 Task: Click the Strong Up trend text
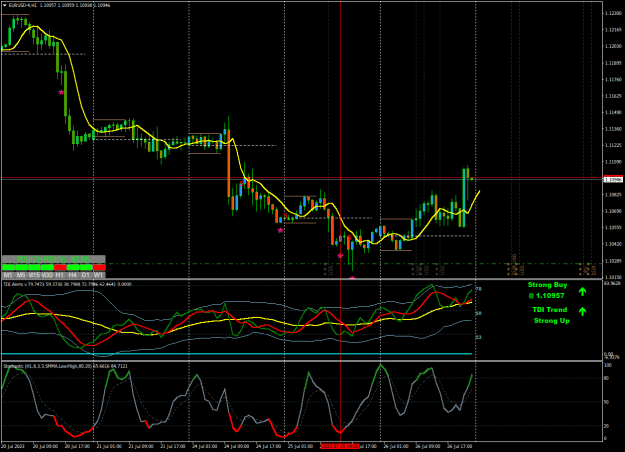coord(551,321)
